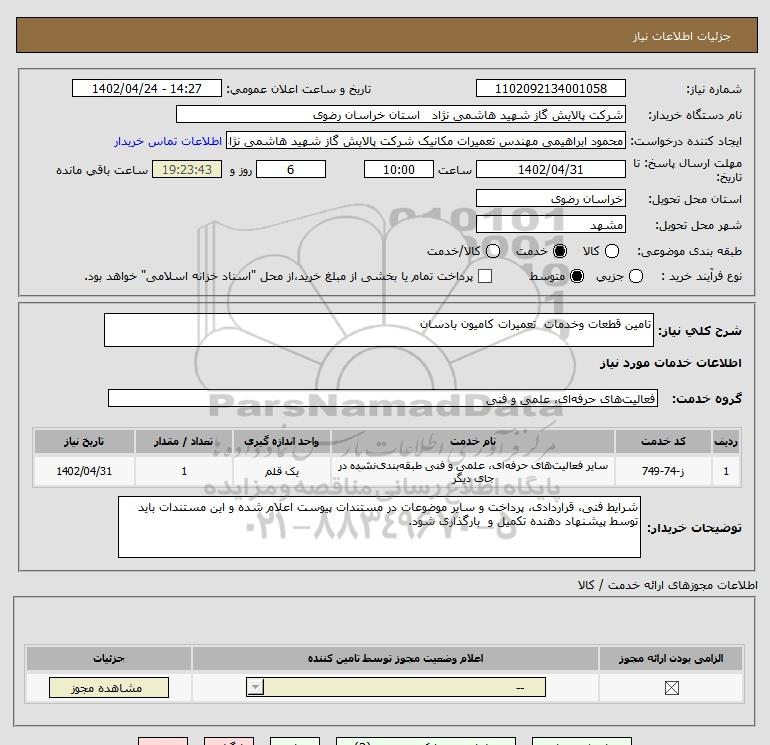Image resolution: width=770 pixels, height=745 pixels.
Task: Click the نام خدمت column header
Action: pyautogui.click(x=473, y=441)
